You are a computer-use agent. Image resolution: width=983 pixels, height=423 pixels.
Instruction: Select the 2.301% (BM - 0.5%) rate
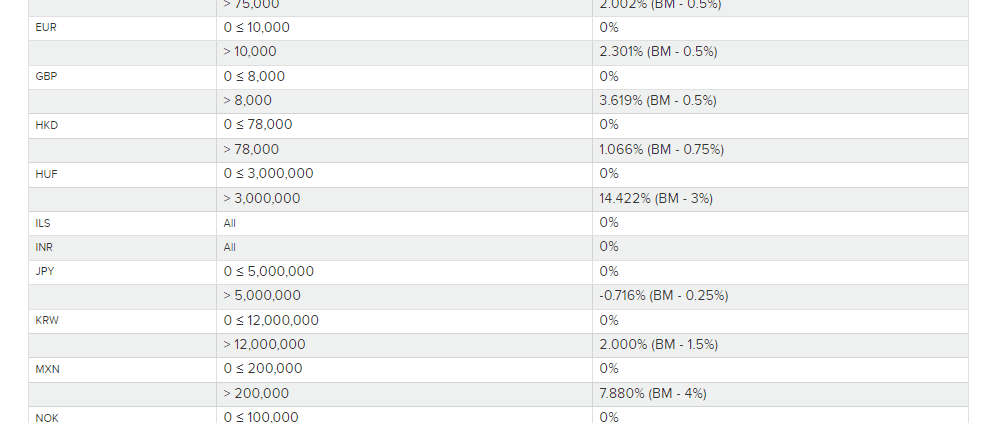click(x=658, y=52)
